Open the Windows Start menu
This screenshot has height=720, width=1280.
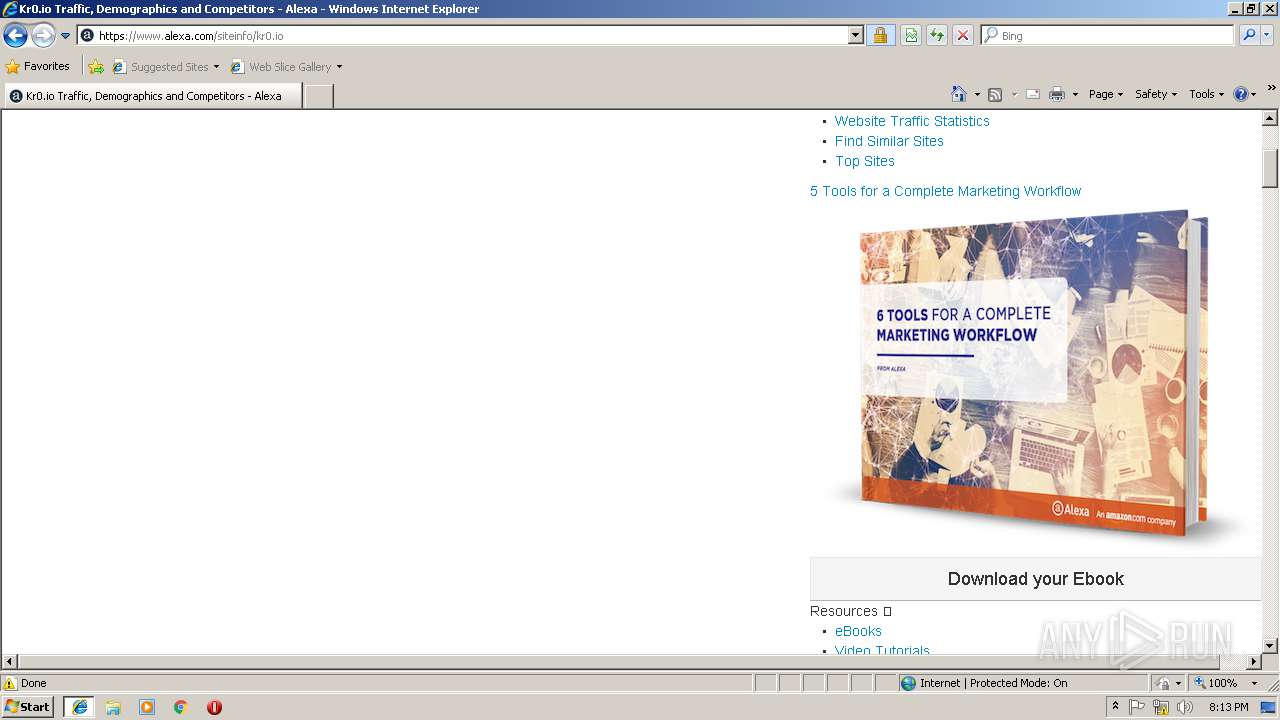(28, 707)
